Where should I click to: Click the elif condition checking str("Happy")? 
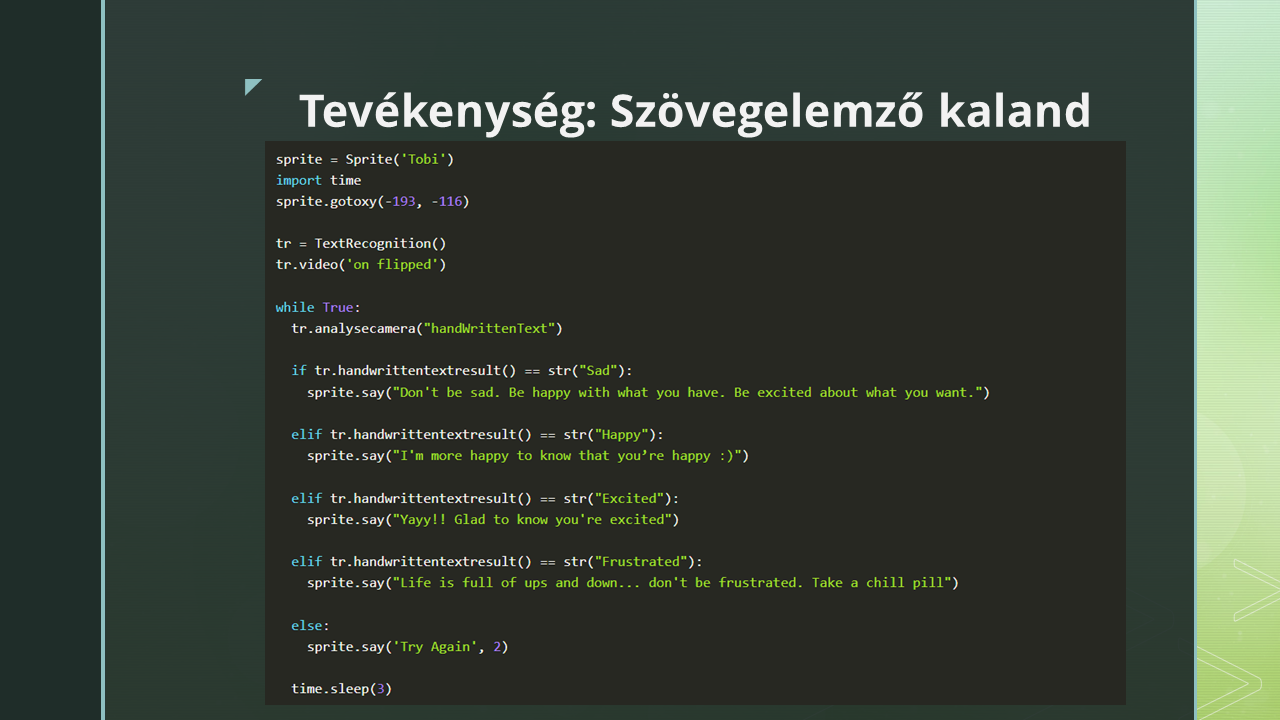[477, 434]
